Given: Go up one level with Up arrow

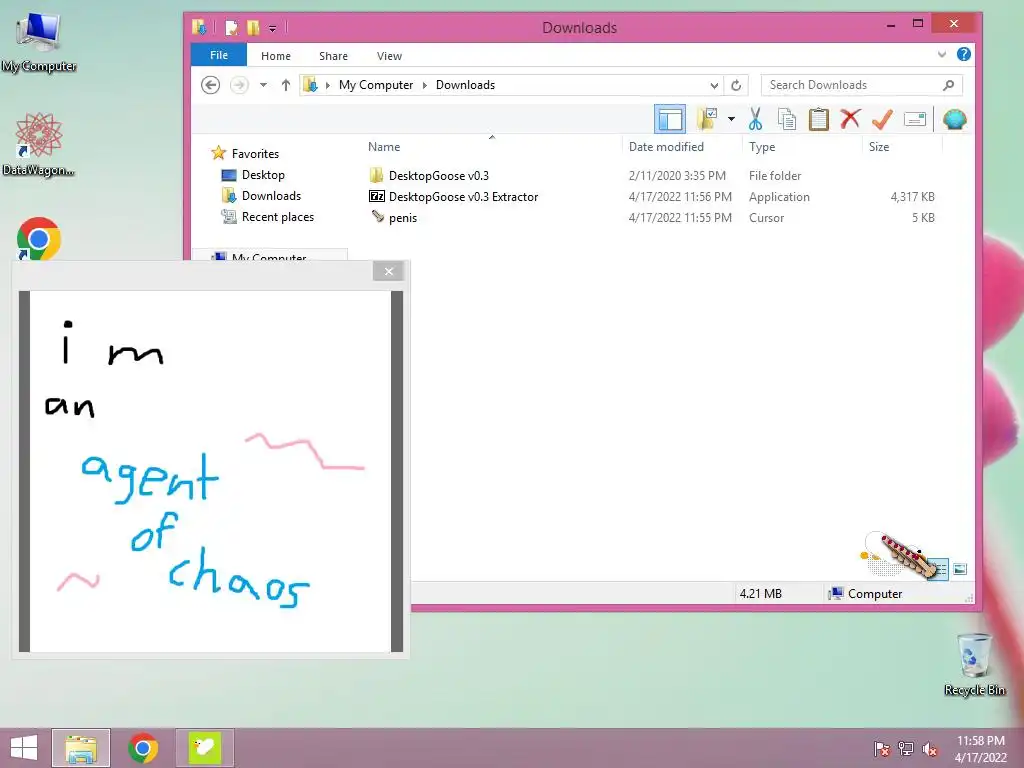Looking at the screenshot, I should [x=285, y=85].
